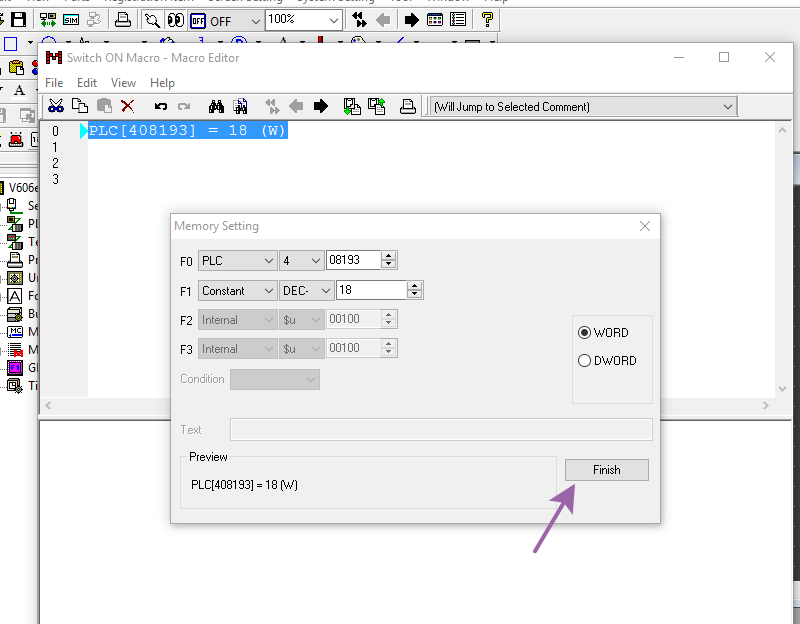Close the Memory Setting dialog
This screenshot has width=800, height=624.
point(645,226)
